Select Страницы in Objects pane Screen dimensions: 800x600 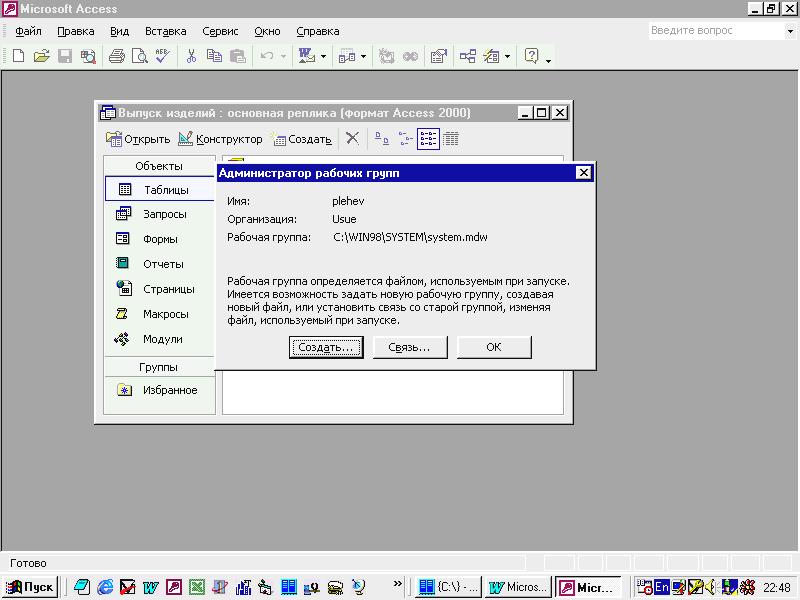click(x=160, y=289)
